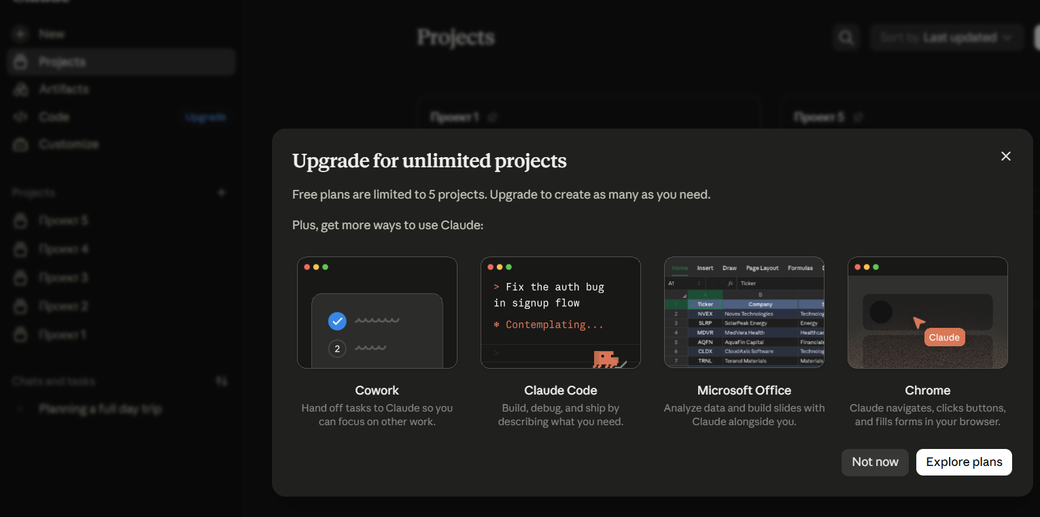This screenshot has width=1040, height=517.
Task: Click the Проект 1 card title on Projects page
Action: [x=454, y=117]
